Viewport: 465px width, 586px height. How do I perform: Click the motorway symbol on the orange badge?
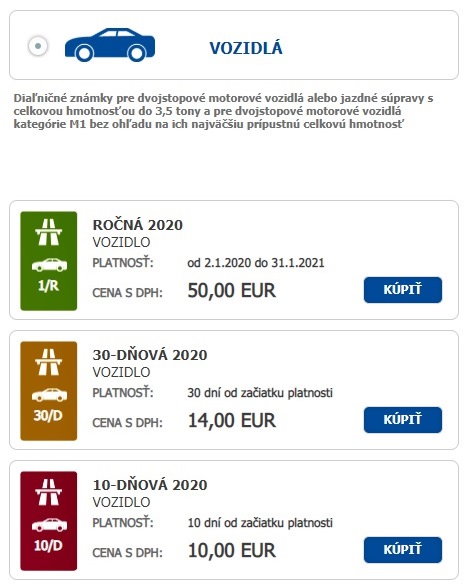click(49, 362)
